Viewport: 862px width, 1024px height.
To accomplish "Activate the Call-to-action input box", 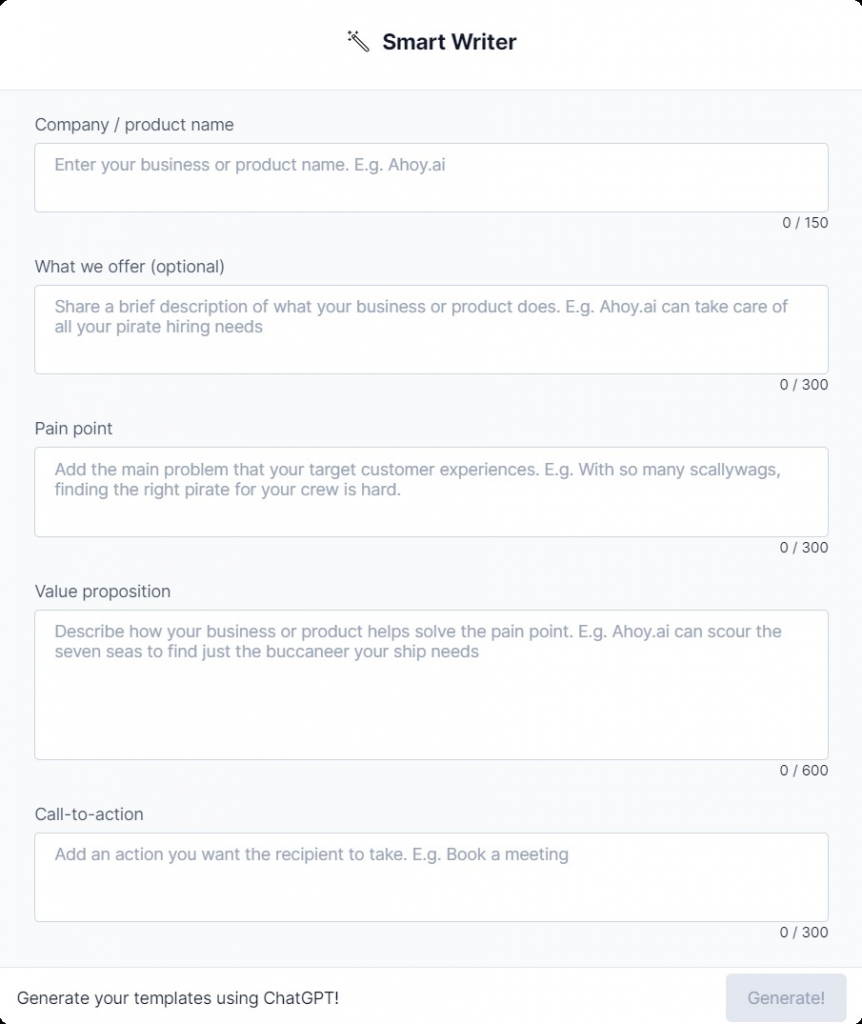I will pyautogui.click(x=431, y=877).
